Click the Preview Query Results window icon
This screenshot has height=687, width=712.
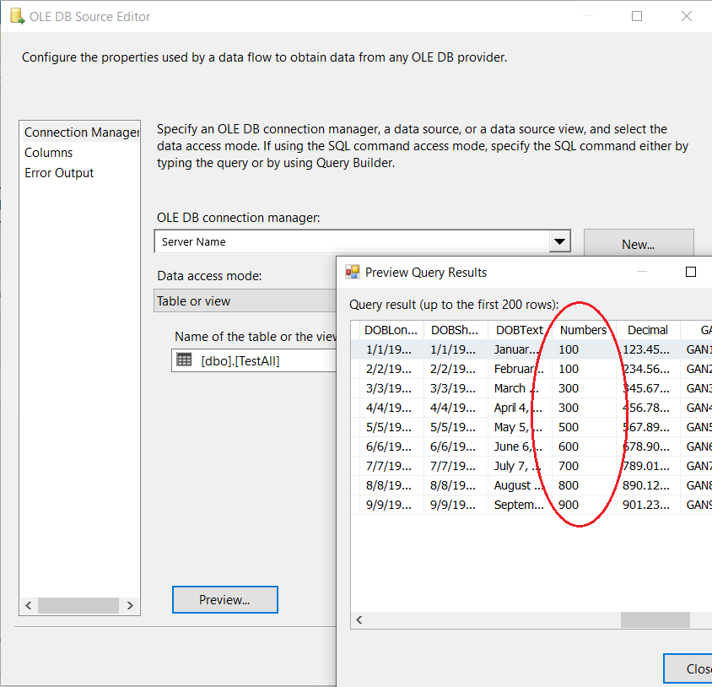352,272
